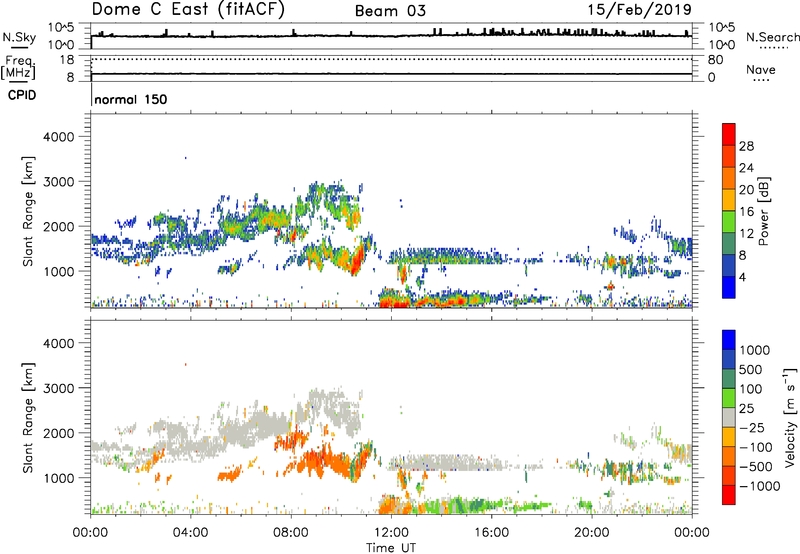Viewport: 800px width, 554px height.
Task: Click the '16:00' time axis tick label
Action: pyautogui.click(x=491, y=533)
